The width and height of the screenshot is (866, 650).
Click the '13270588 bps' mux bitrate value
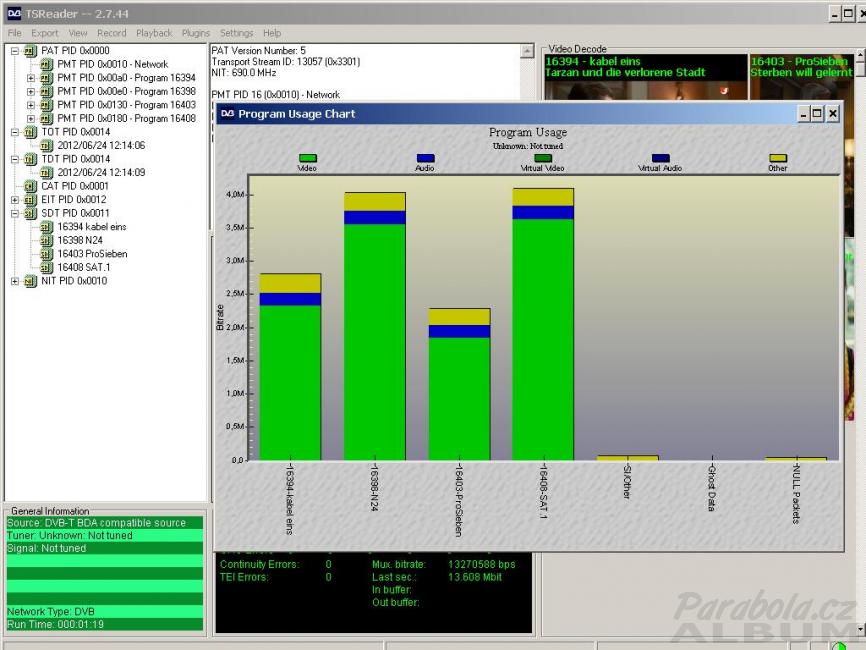(x=482, y=564)
